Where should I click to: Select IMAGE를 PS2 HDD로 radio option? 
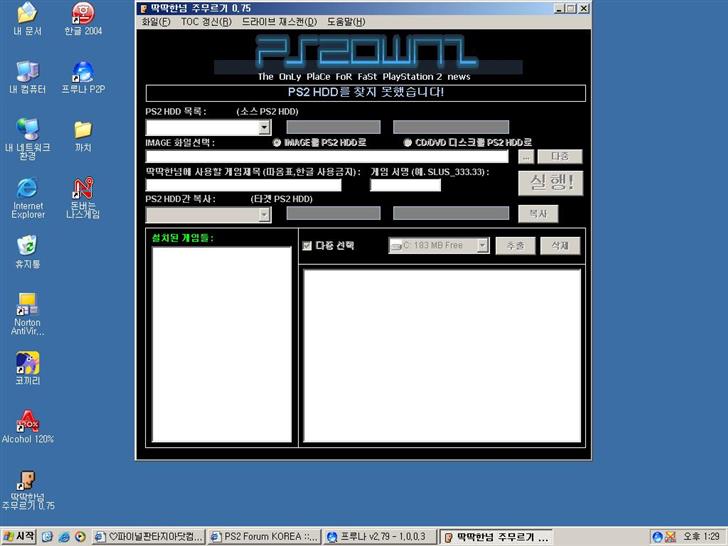(277, 143)
